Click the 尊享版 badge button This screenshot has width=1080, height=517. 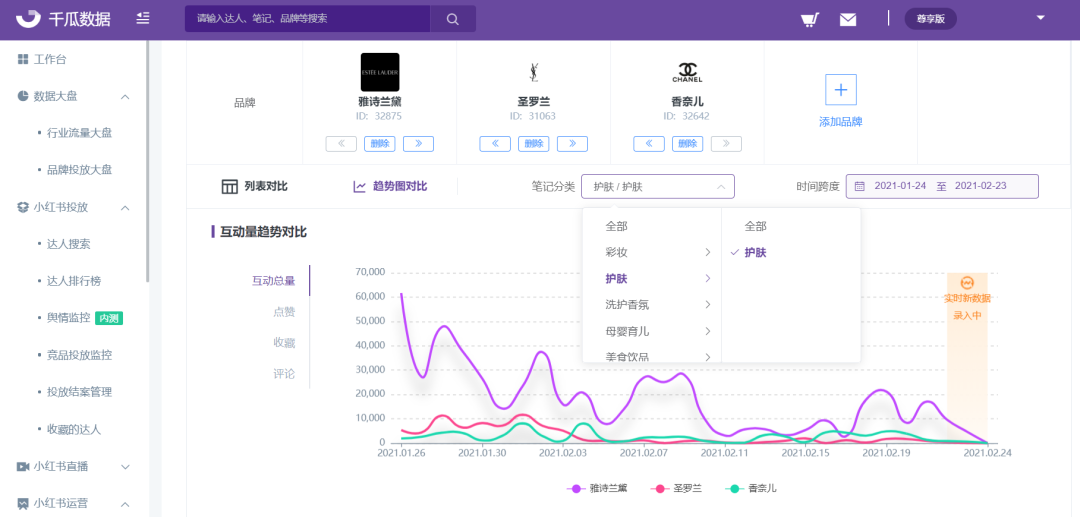931,19
